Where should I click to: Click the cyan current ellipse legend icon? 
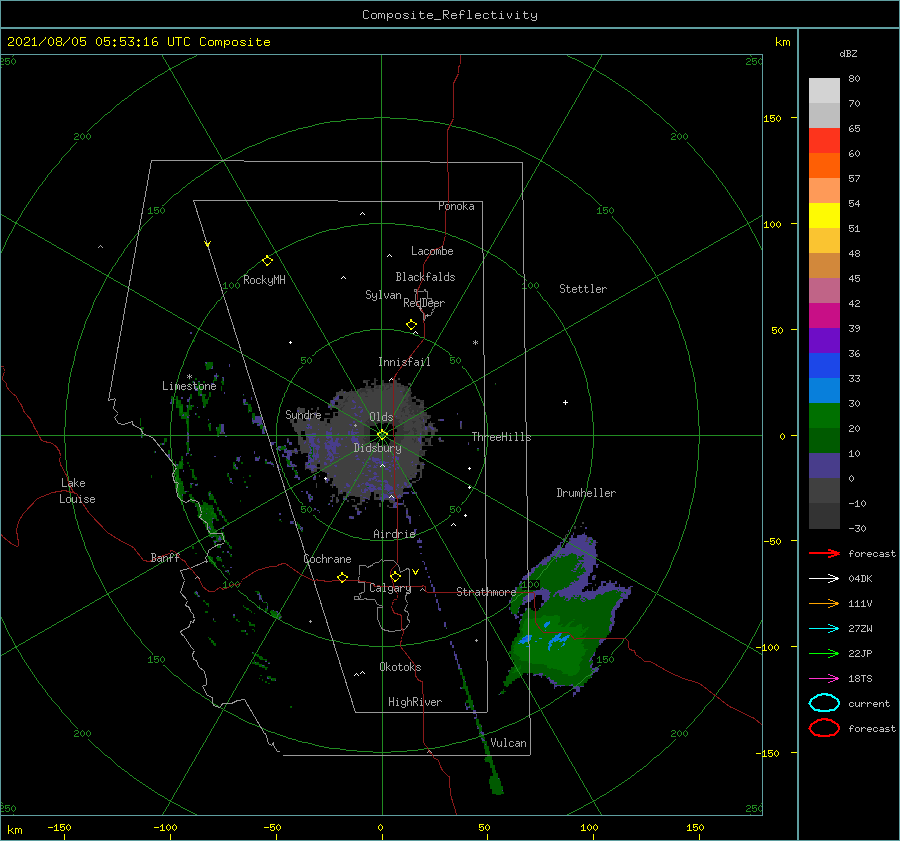[824, 703]
